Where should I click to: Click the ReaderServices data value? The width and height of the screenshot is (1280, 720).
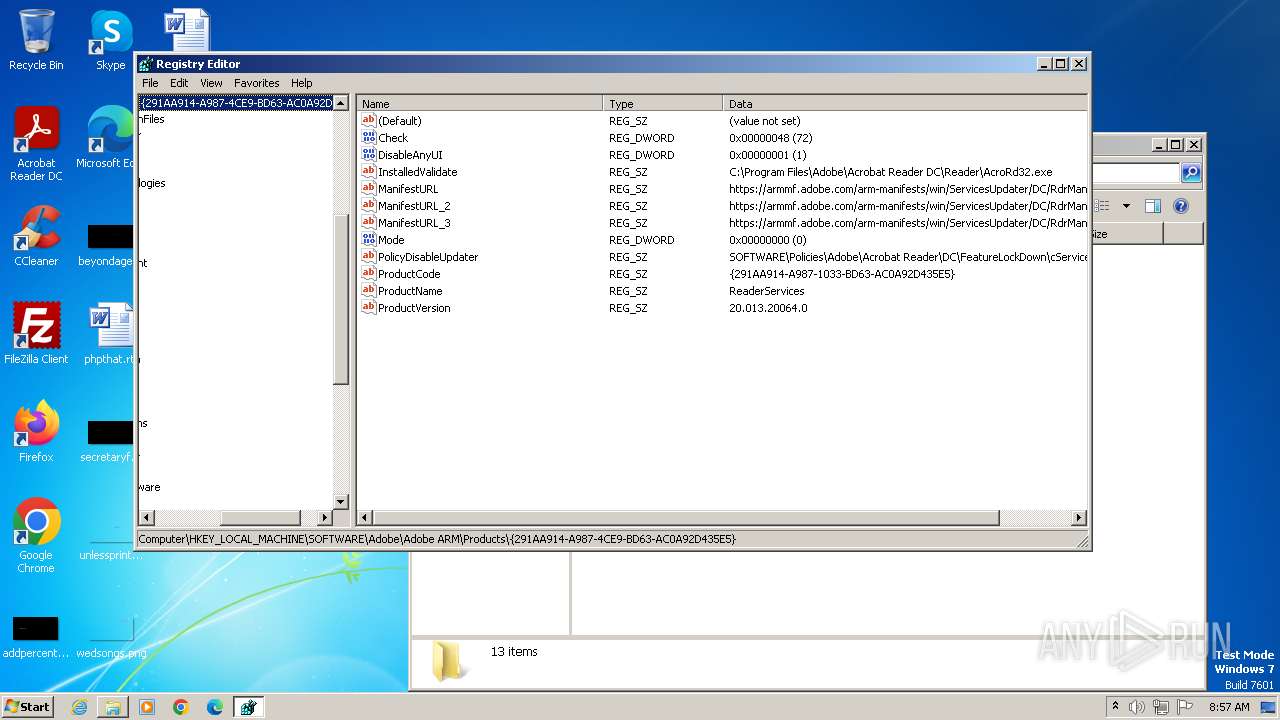766,291
